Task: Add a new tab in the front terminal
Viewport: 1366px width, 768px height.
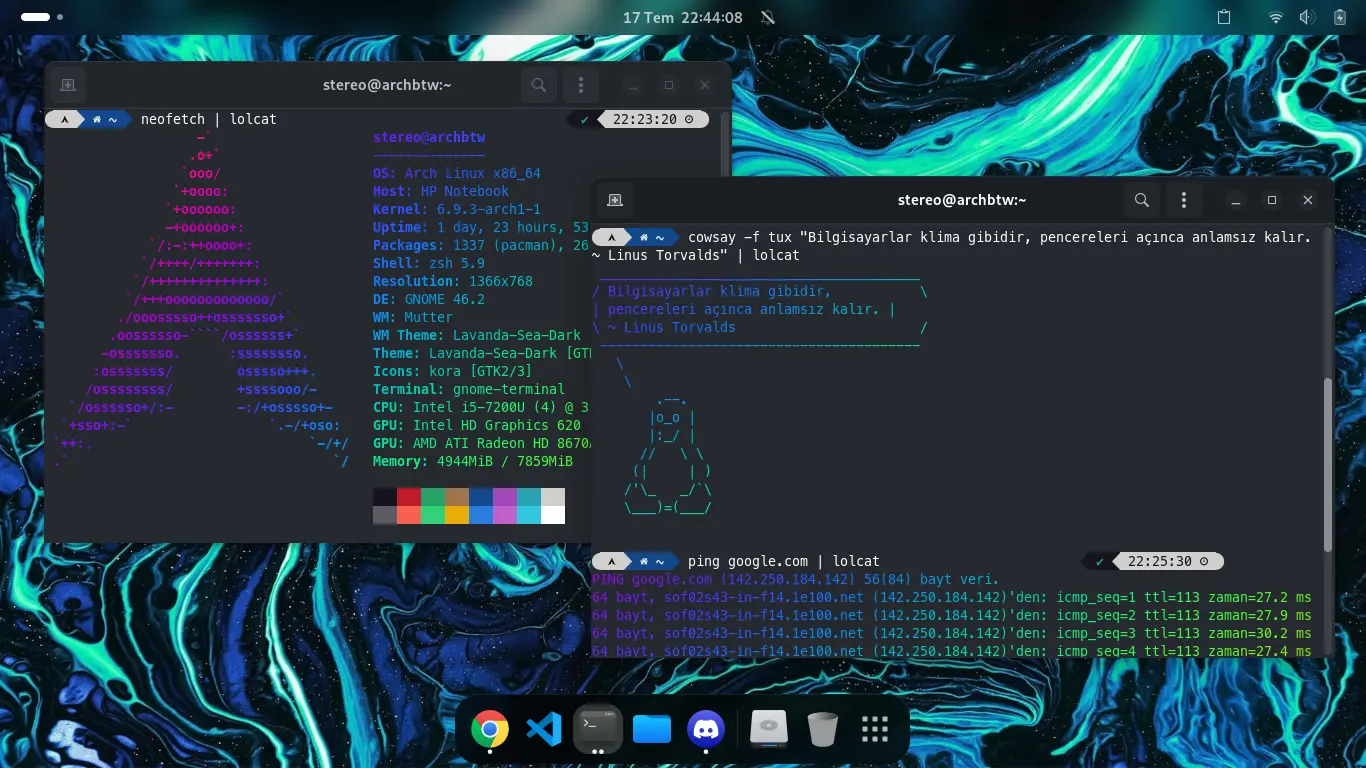Action: click(615, 200)
